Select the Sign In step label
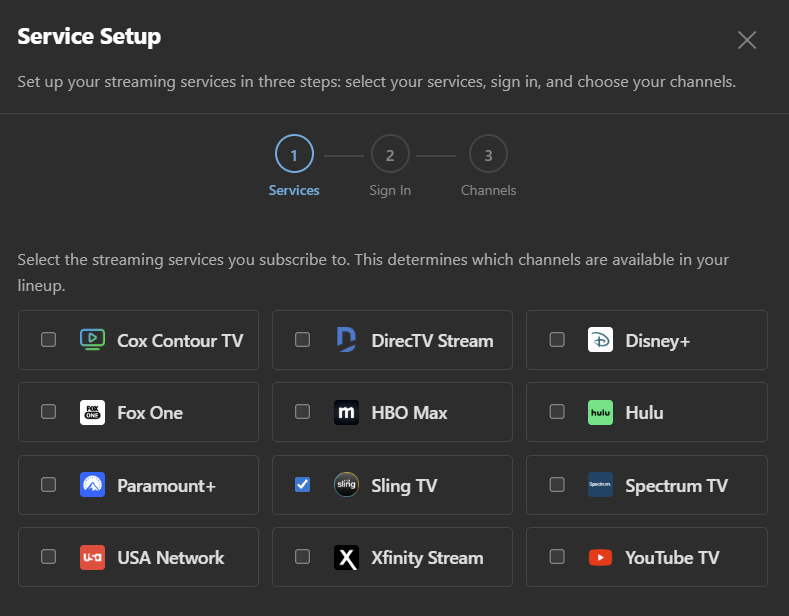Image resolution: width=789 pixels, height=616 pixels. pyautogui.click(x=390, y=191)
